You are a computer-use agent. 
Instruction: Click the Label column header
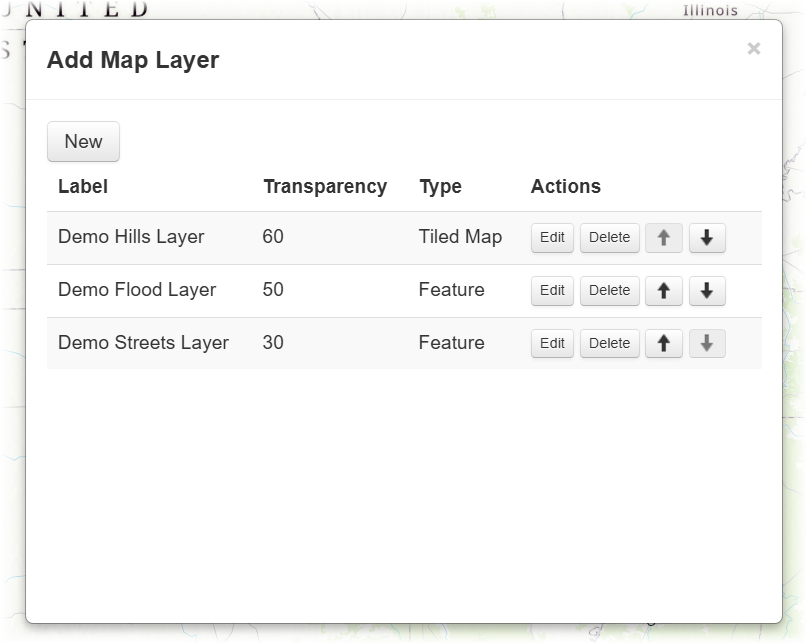point(82,186)
